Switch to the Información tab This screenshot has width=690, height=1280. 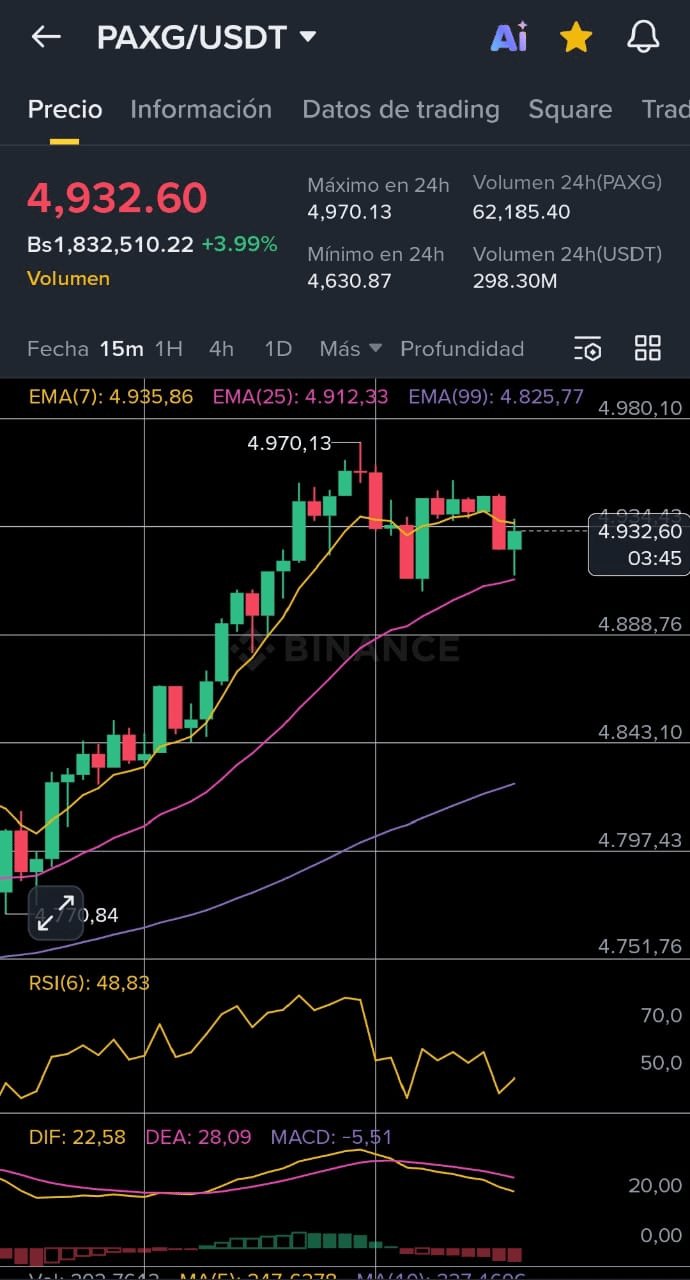click(201, 109)
